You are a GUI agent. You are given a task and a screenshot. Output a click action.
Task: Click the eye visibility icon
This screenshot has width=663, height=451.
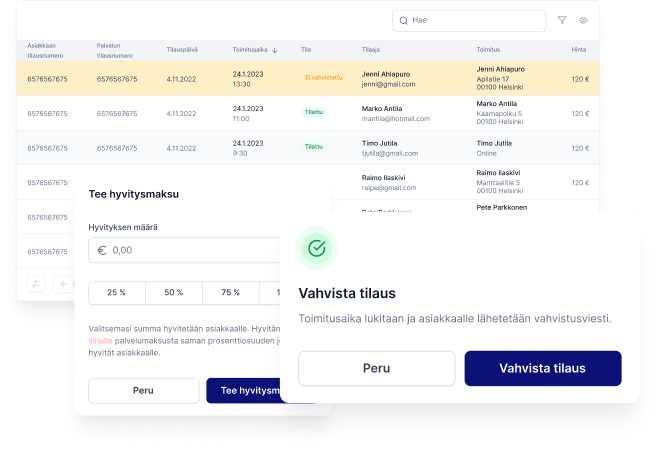coord(583,20)
